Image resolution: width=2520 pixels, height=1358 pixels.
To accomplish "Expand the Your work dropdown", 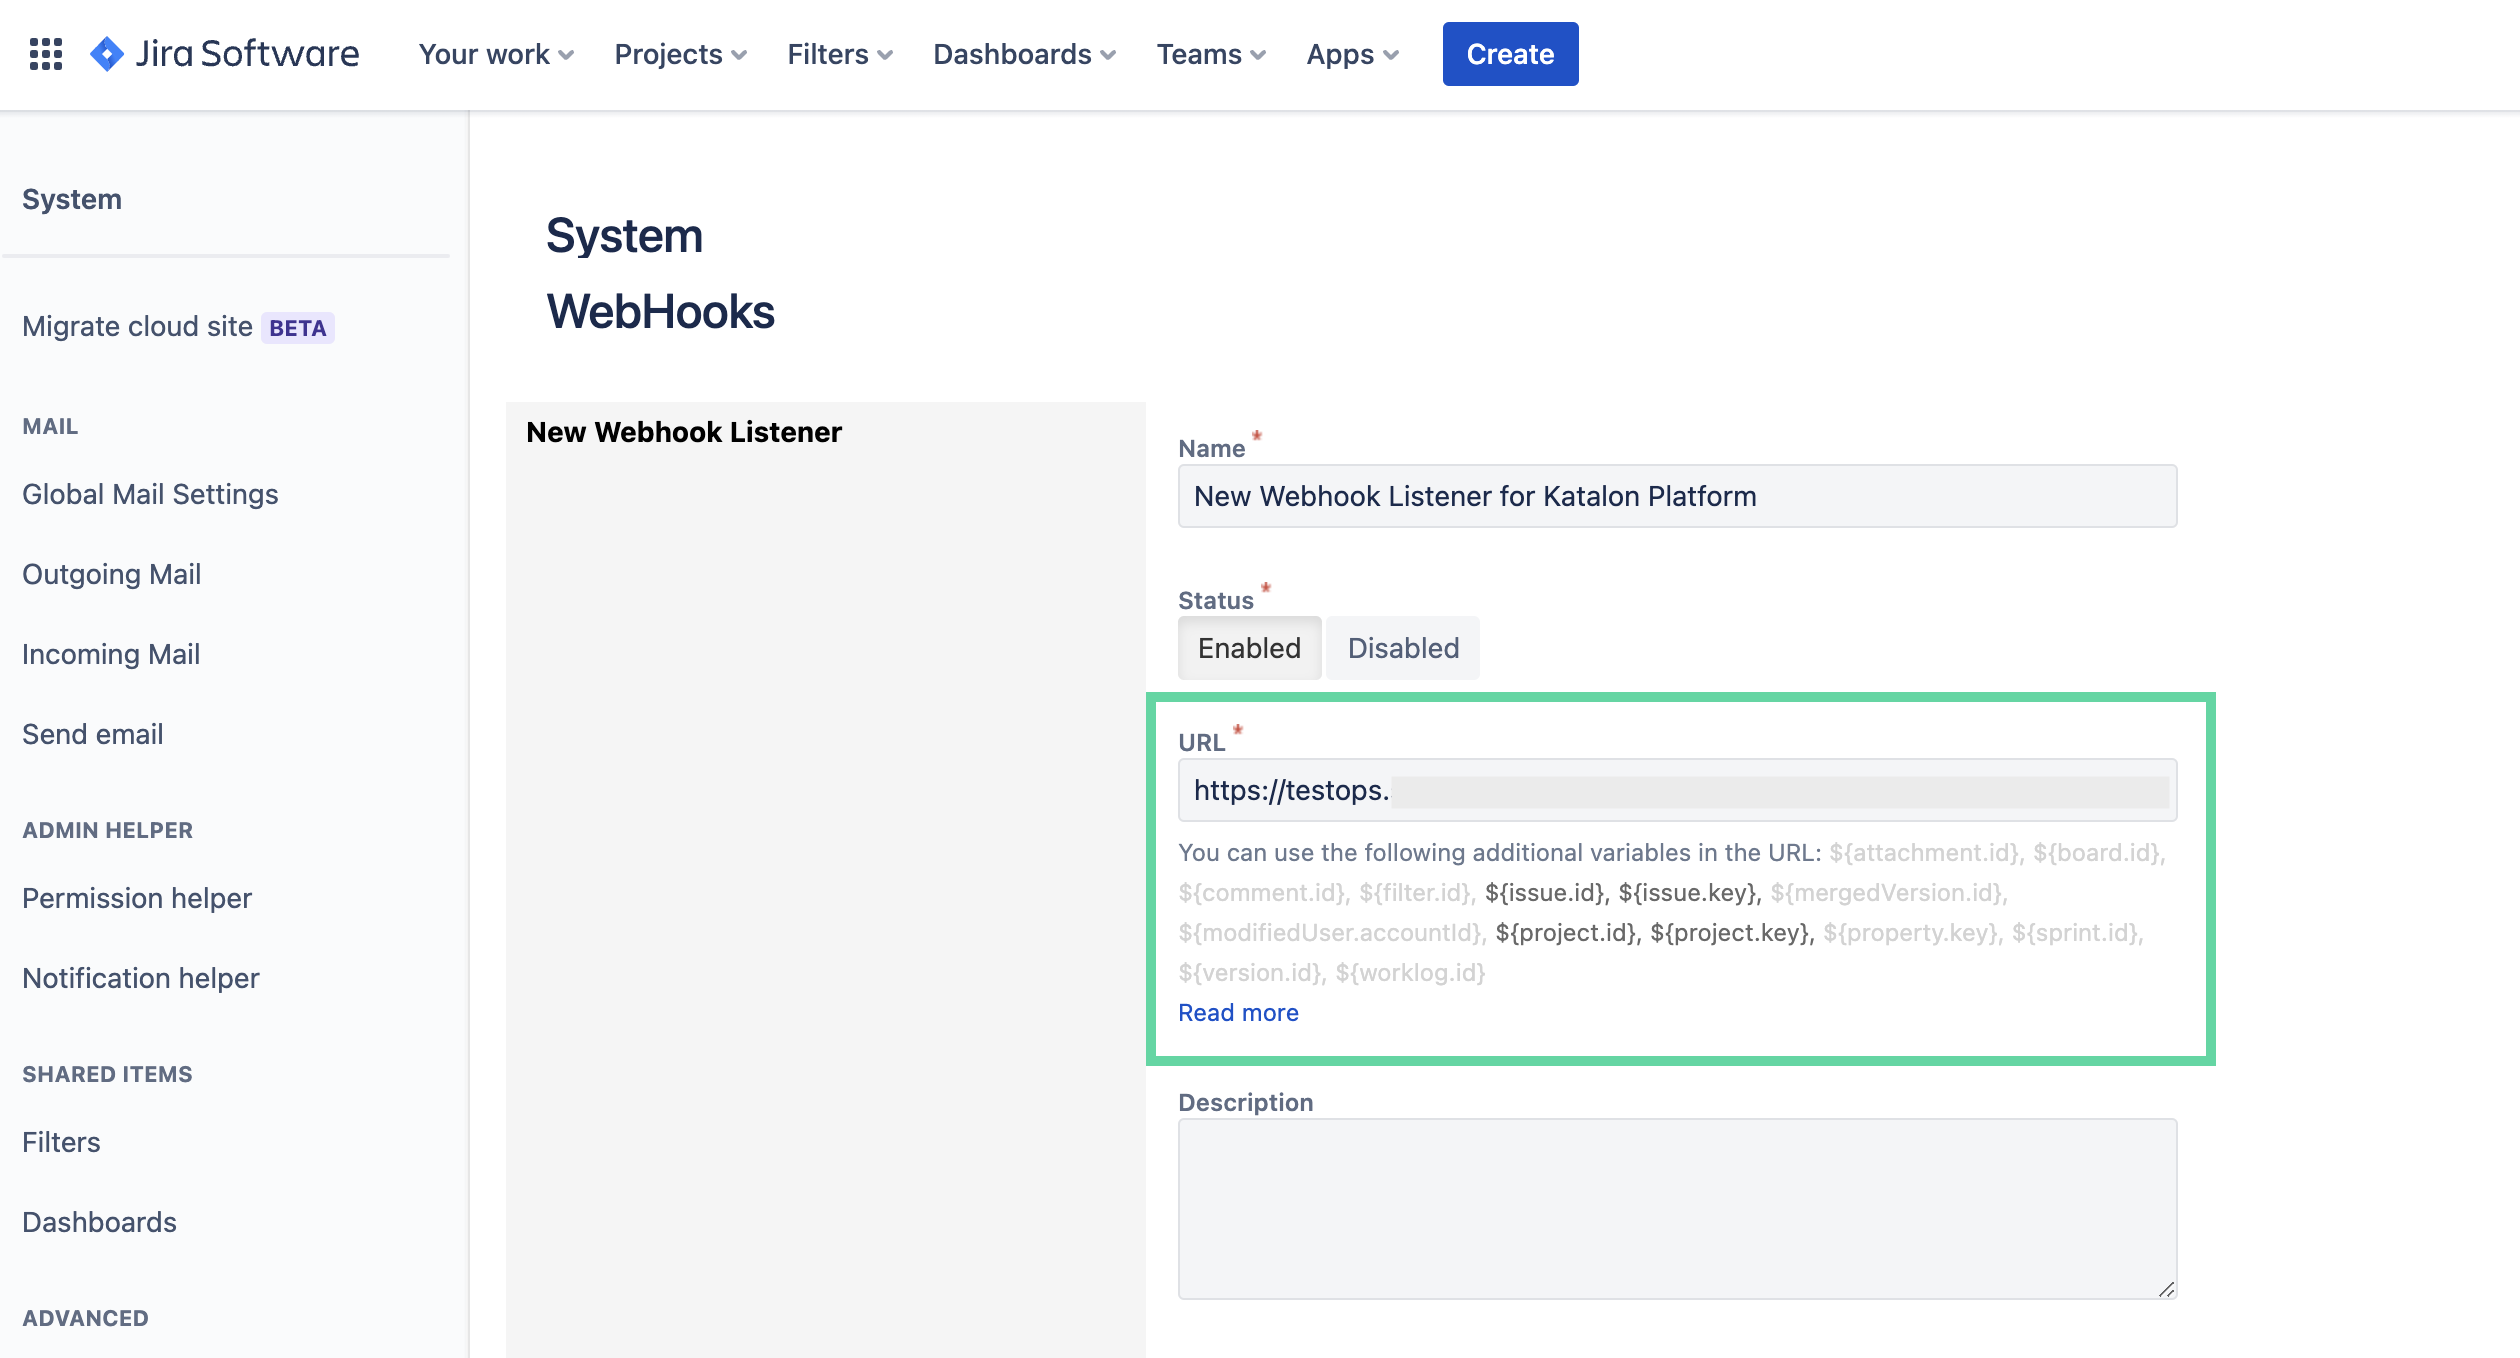I will [x=495, y=54].
